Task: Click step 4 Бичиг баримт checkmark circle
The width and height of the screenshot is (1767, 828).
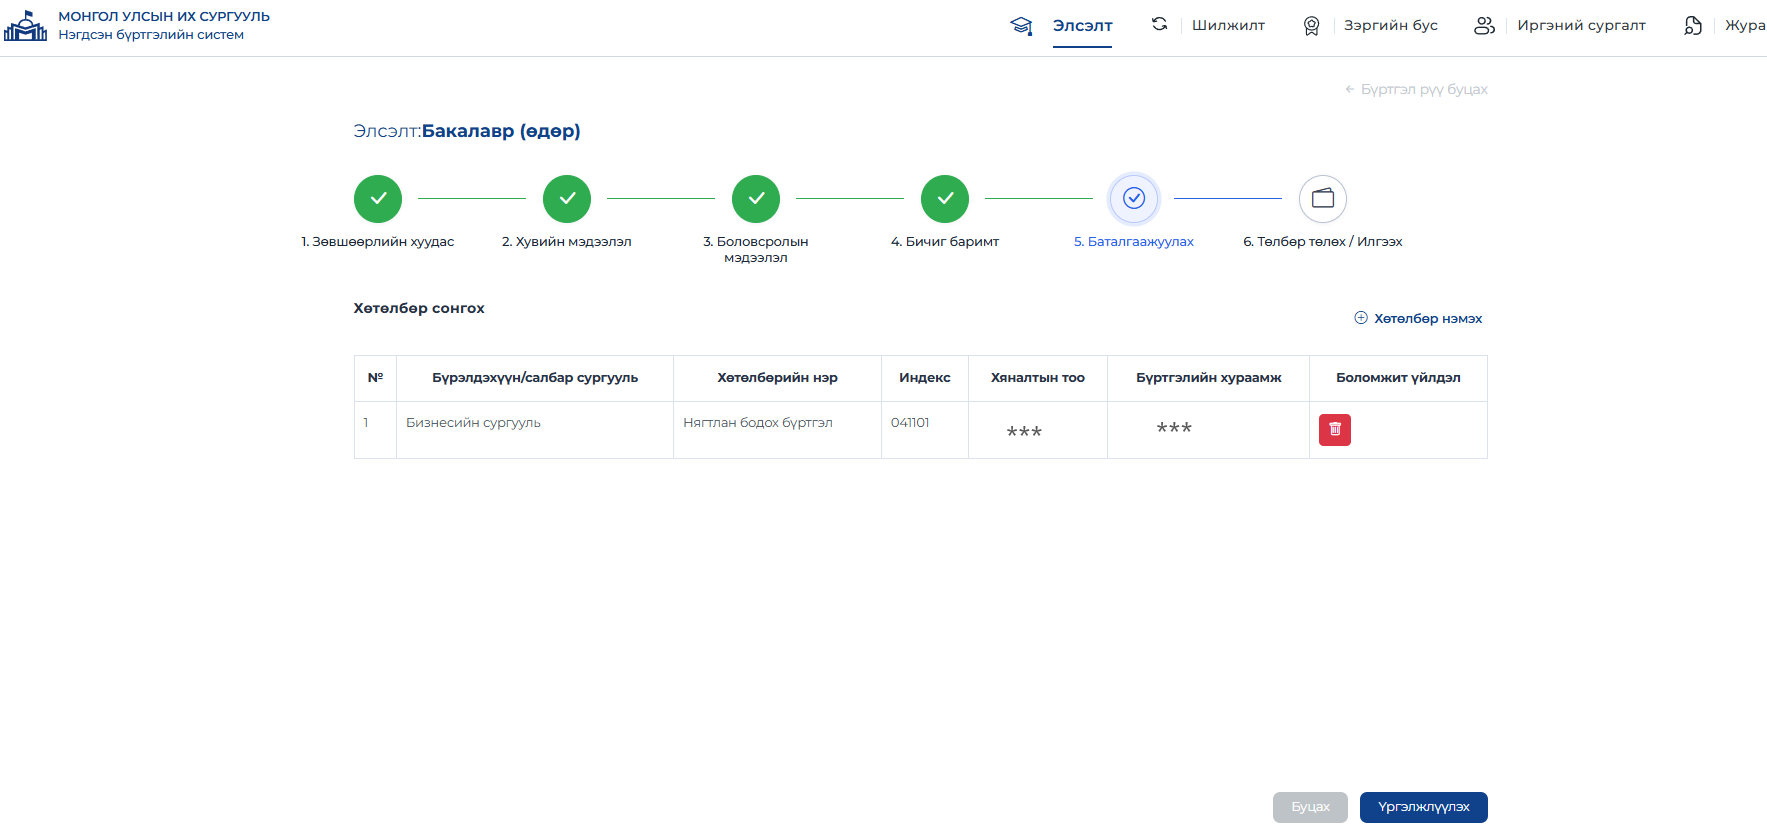Action: [945, 199]
